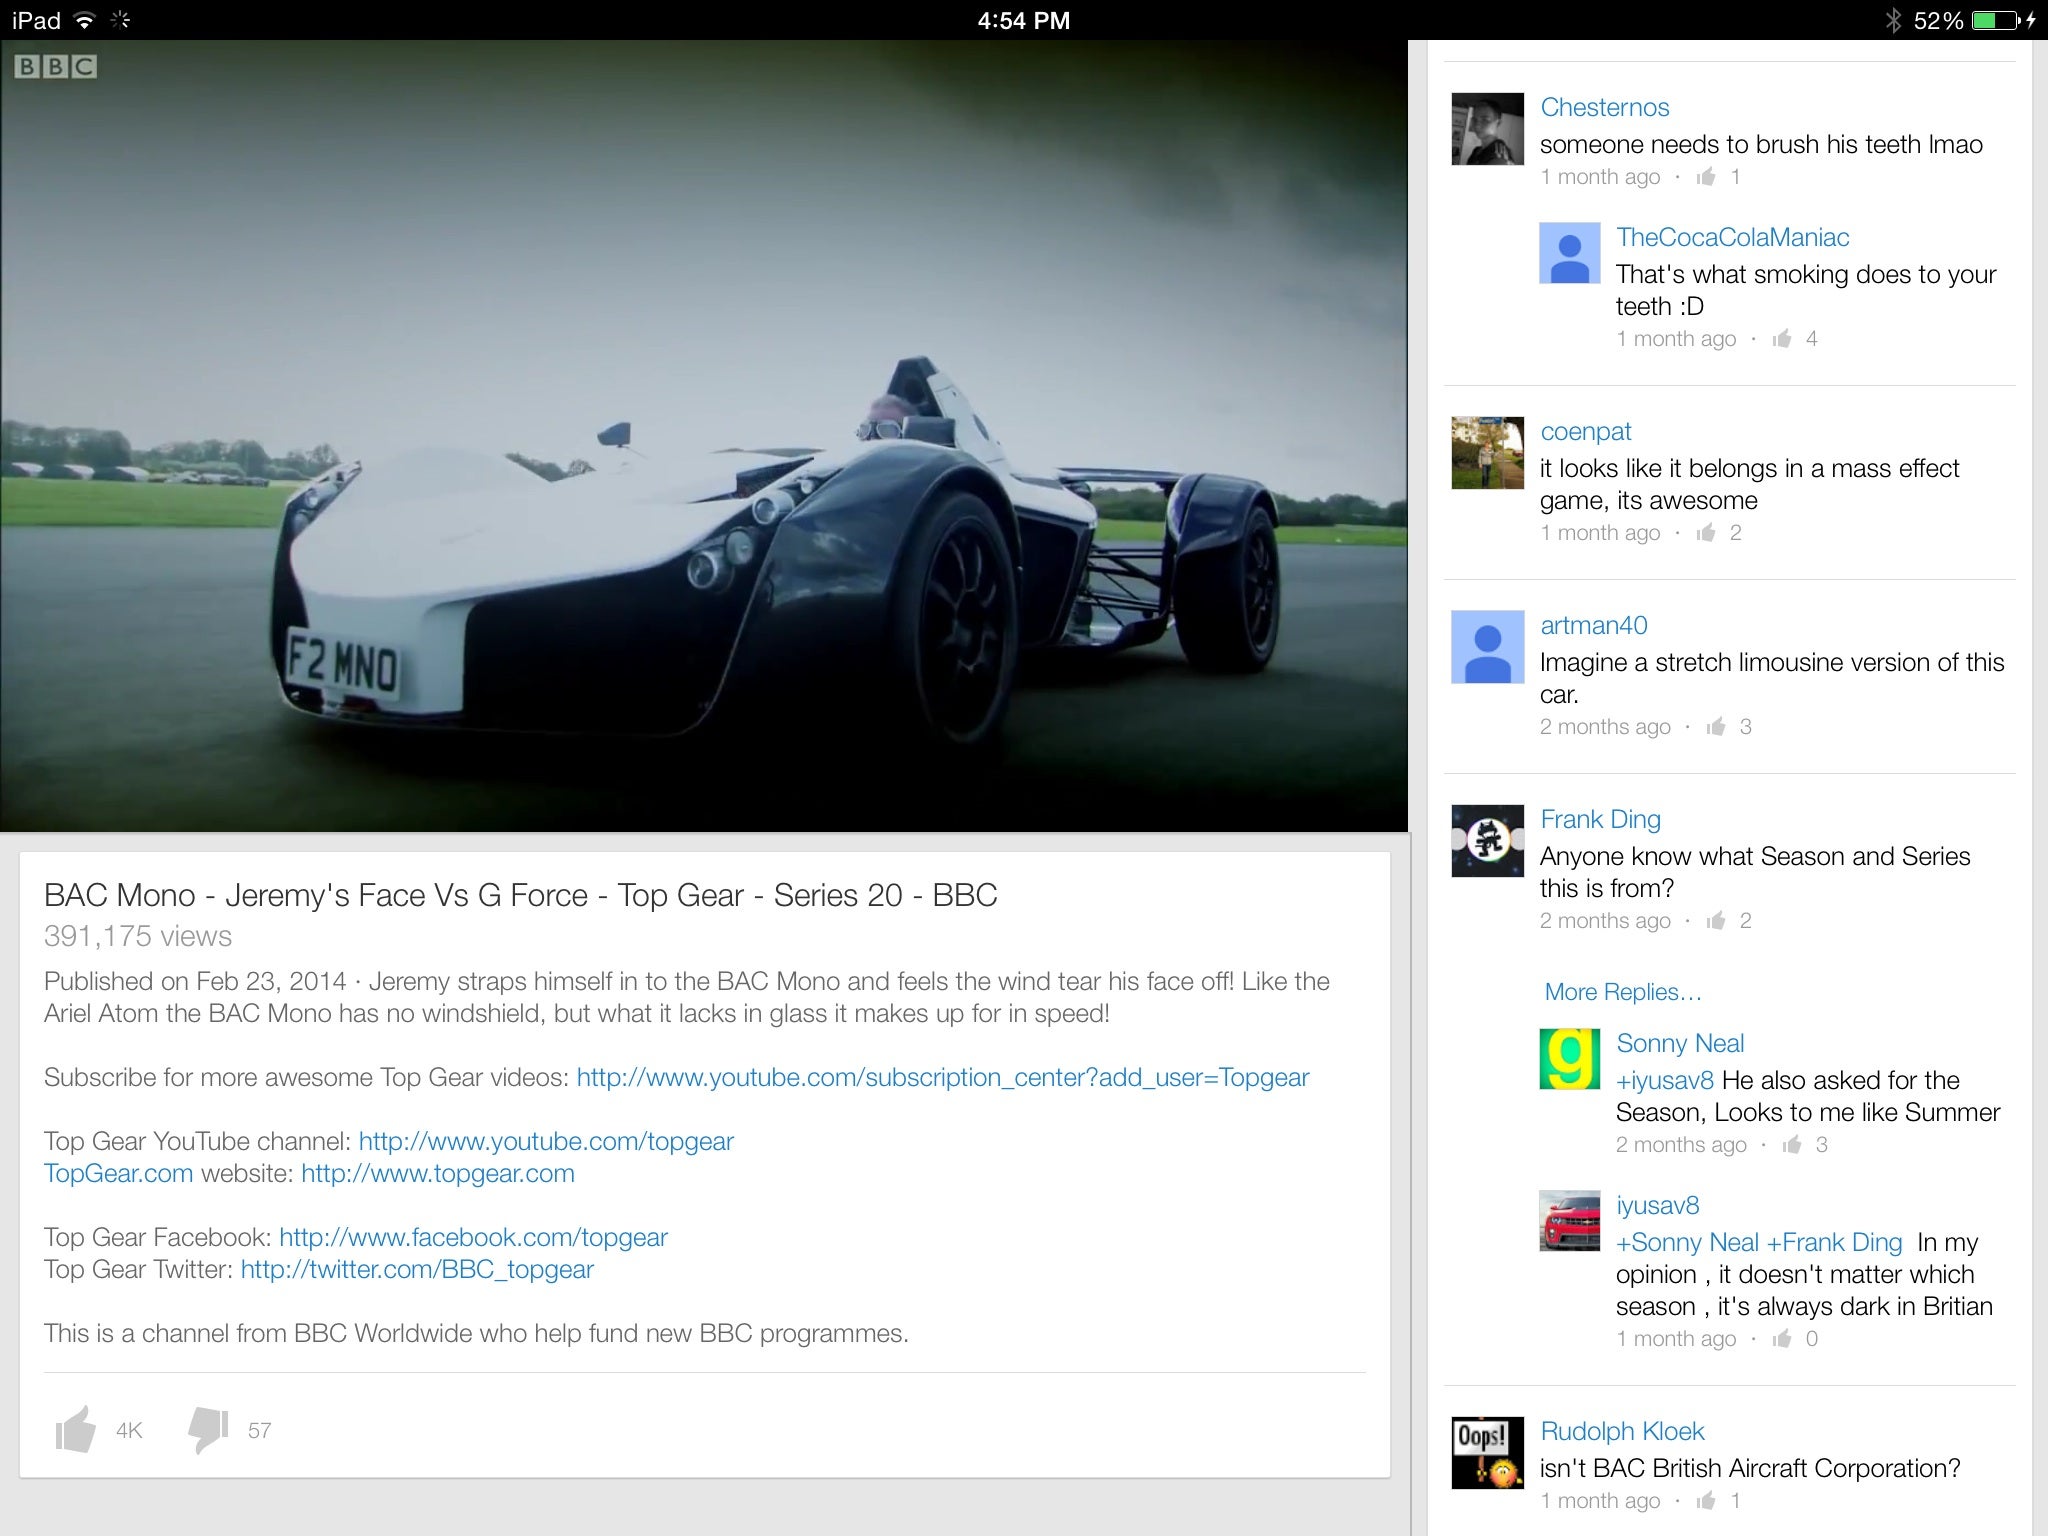
Task: Open Frank Ding username link
Action: point(1600,819)
